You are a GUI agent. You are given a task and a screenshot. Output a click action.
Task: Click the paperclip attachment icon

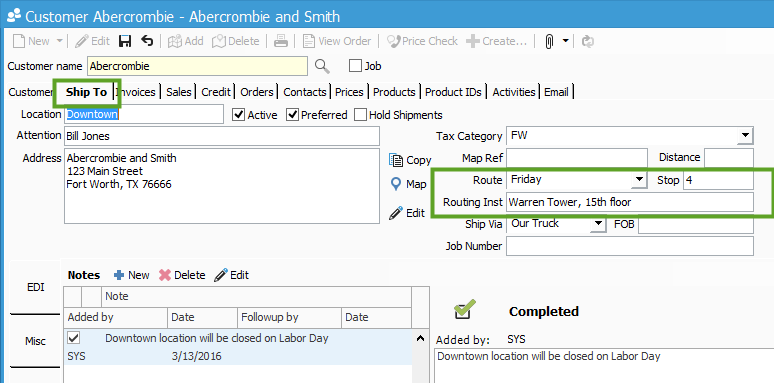(x=549, y=41)
